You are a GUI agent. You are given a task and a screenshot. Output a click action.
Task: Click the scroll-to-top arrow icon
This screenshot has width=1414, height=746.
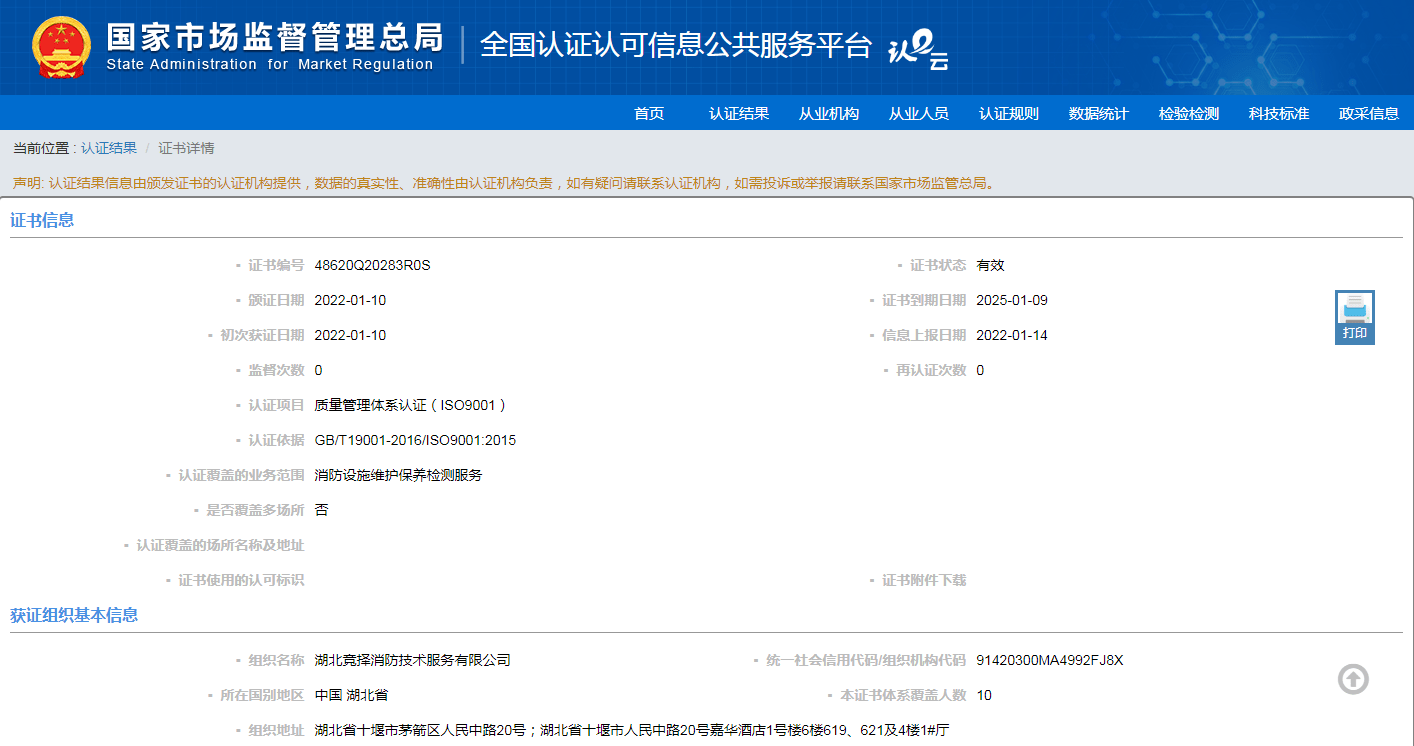1352,680
